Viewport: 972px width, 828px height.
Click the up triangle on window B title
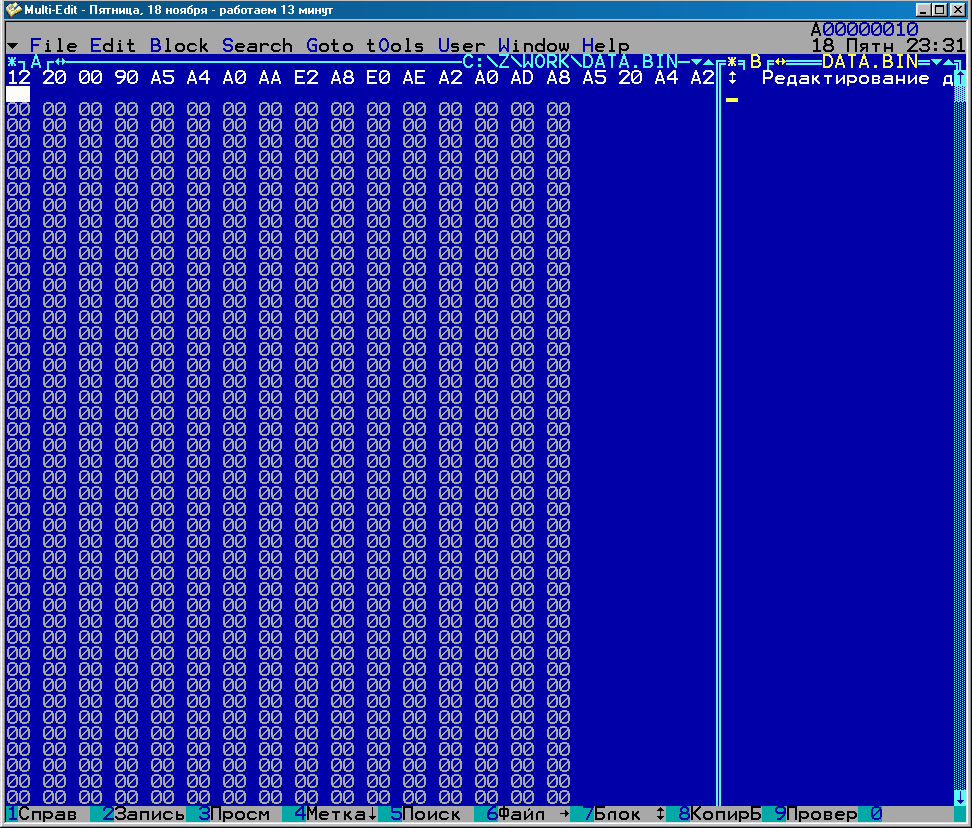948,62
